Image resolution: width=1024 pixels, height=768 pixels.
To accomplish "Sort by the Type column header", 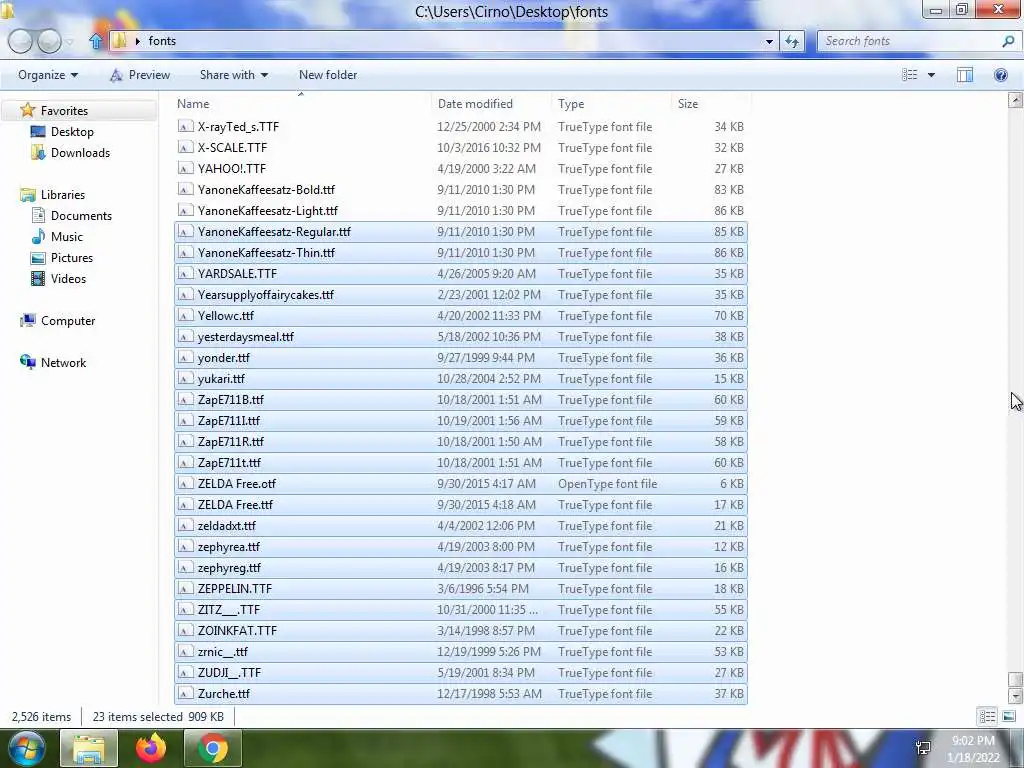I will (x=611, y=104).
